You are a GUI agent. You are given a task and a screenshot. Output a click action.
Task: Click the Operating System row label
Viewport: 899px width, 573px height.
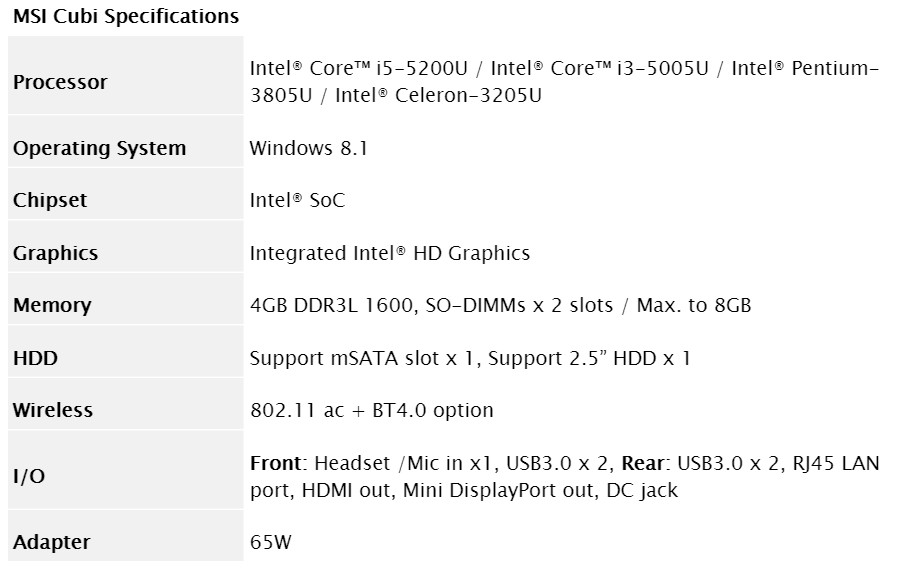point(99,148)
